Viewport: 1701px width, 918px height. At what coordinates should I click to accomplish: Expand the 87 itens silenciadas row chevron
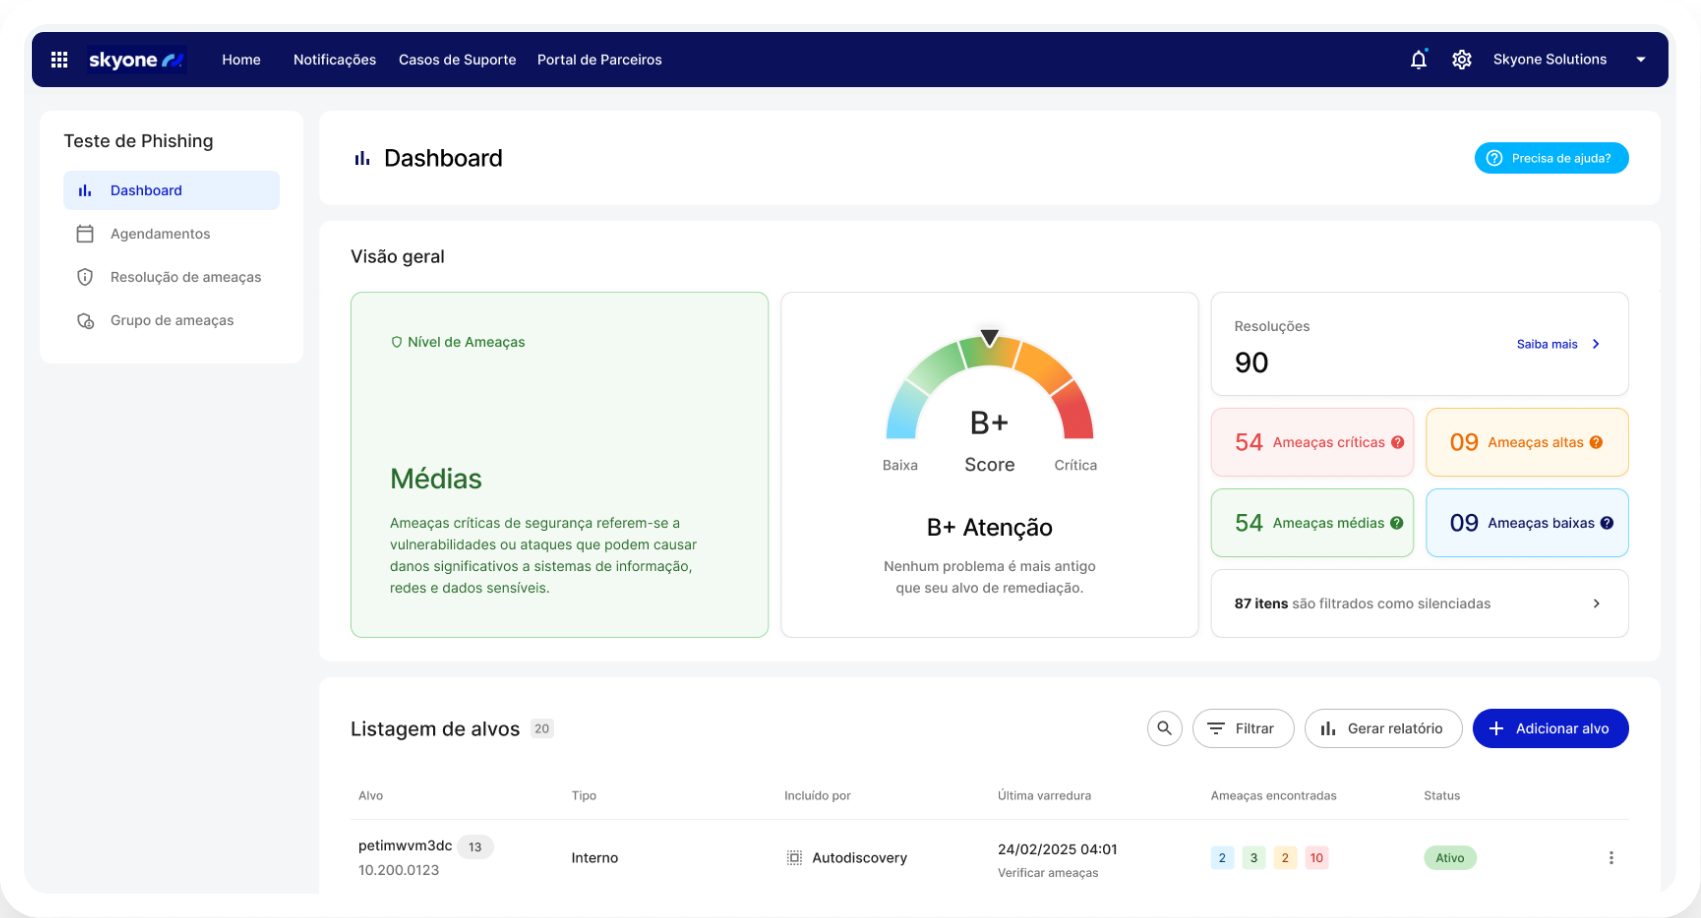(x=1596, y=603)
